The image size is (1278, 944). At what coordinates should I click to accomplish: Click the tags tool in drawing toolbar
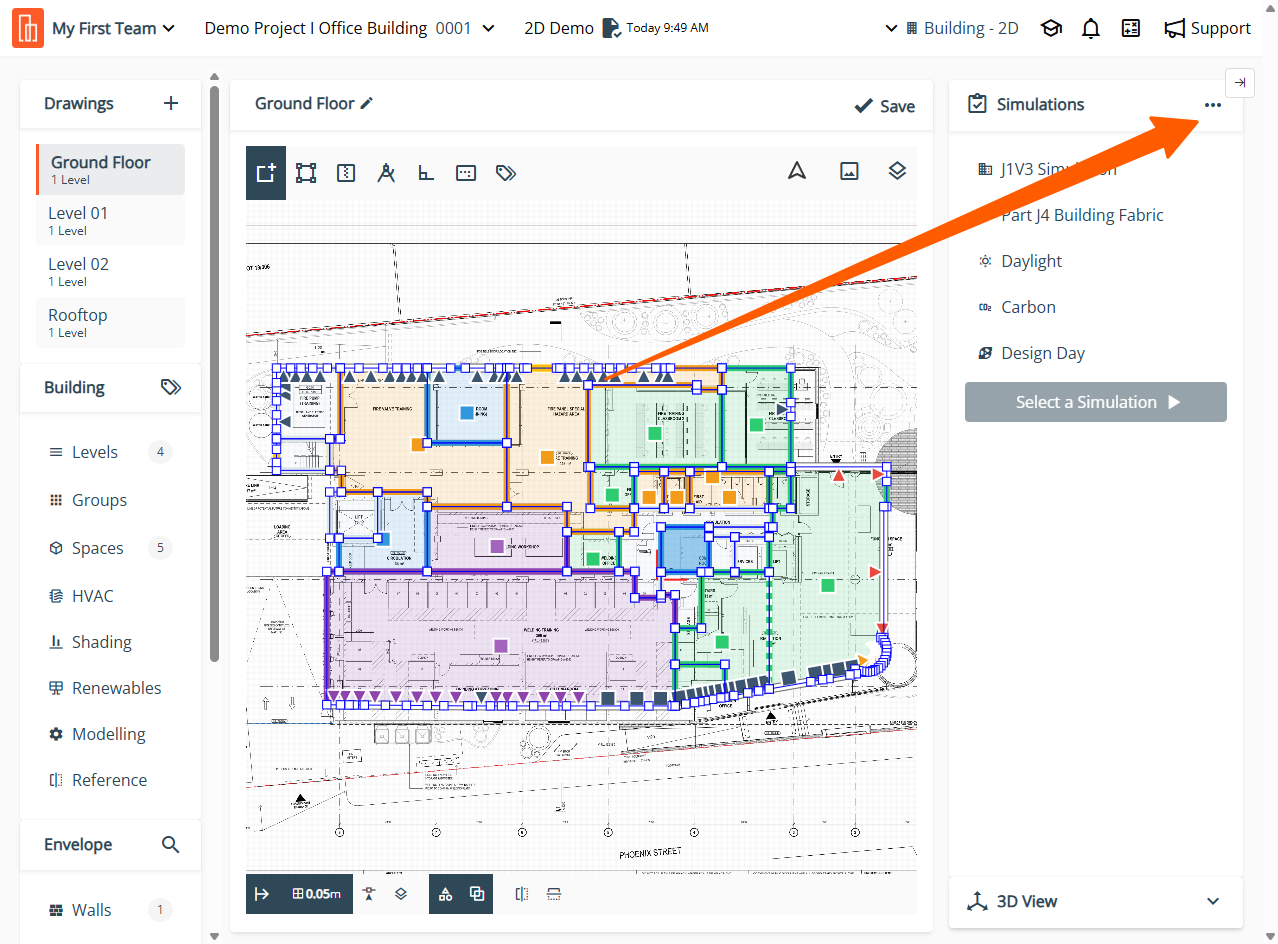point(506,173)
